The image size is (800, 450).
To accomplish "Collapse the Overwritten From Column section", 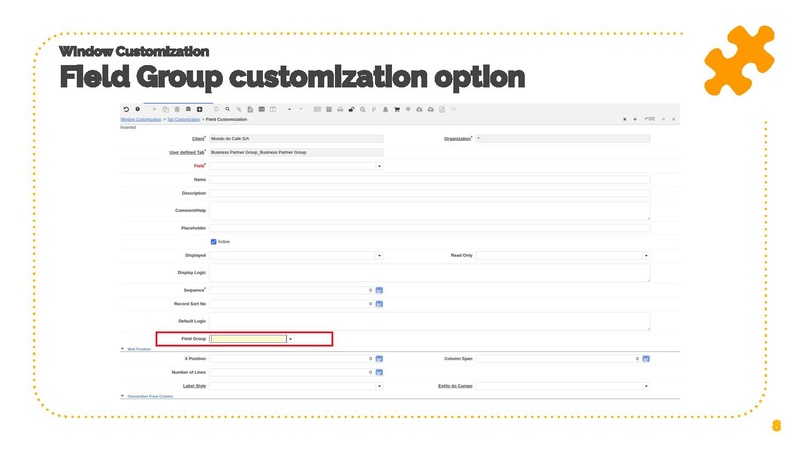I will (123, 396).
